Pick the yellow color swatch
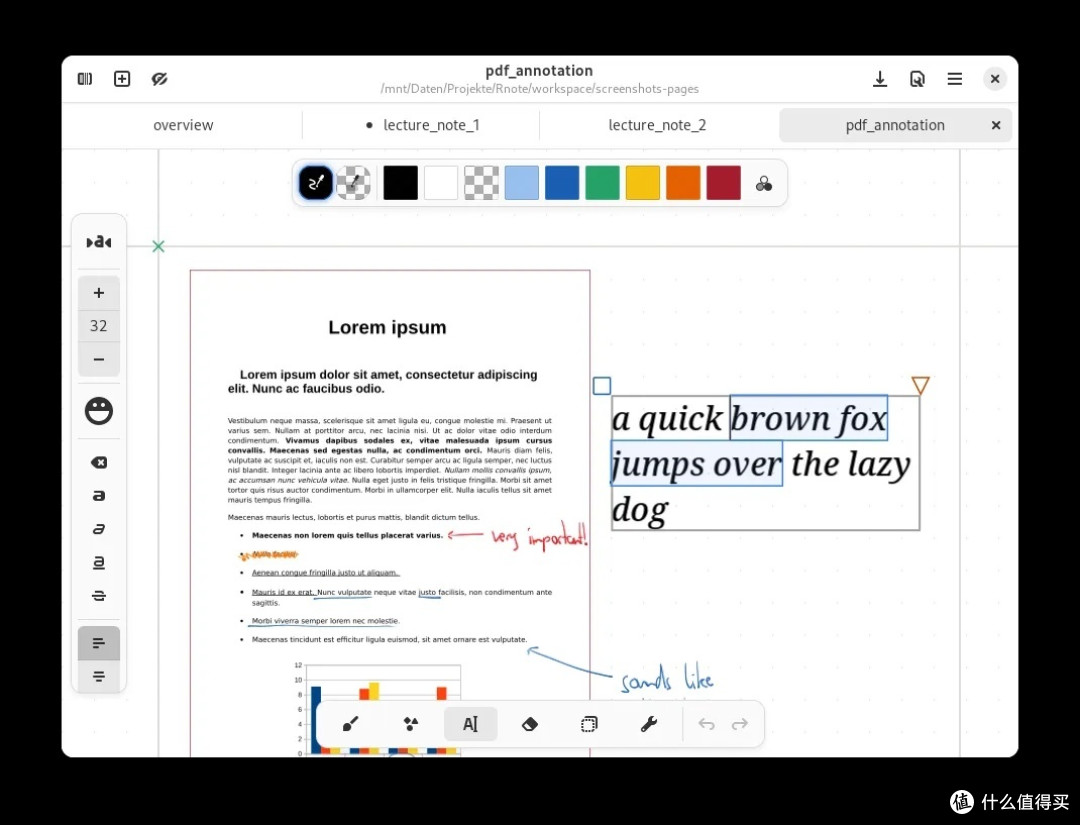Viewport: 1080px width, 825px height. [643, 182]
